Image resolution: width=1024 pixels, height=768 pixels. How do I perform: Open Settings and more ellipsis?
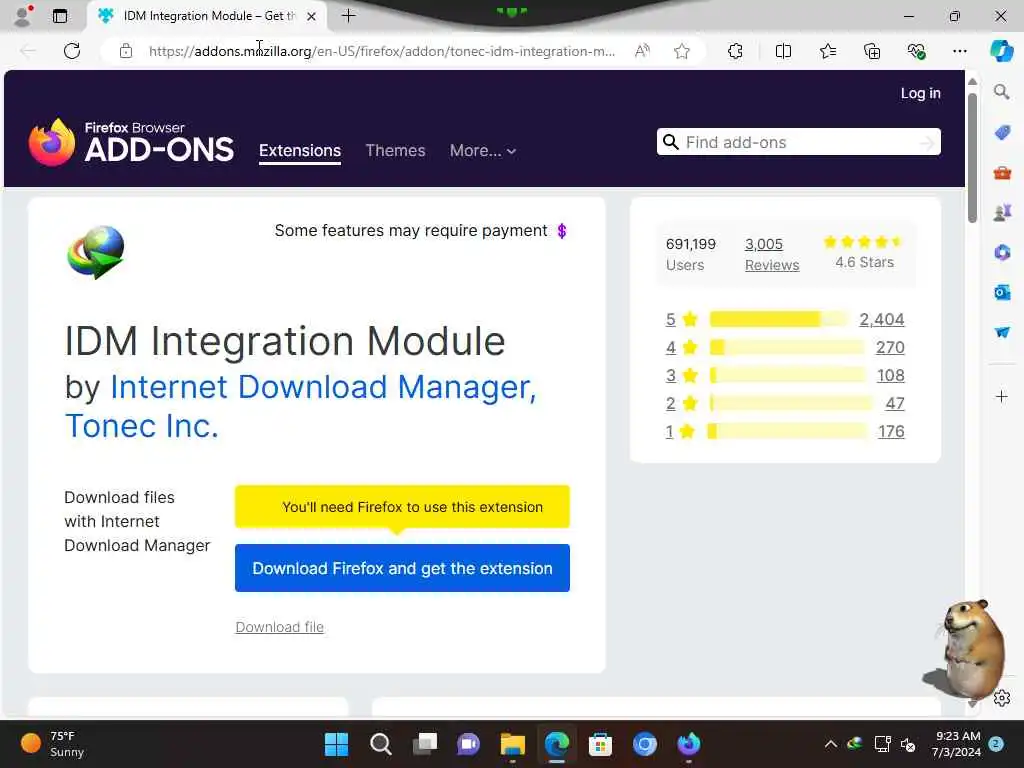coord(959,51)
